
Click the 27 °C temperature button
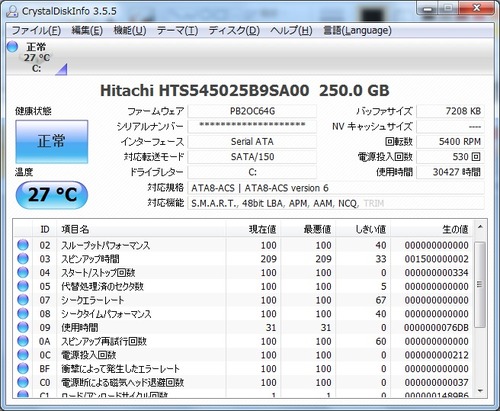pos(52,195)
